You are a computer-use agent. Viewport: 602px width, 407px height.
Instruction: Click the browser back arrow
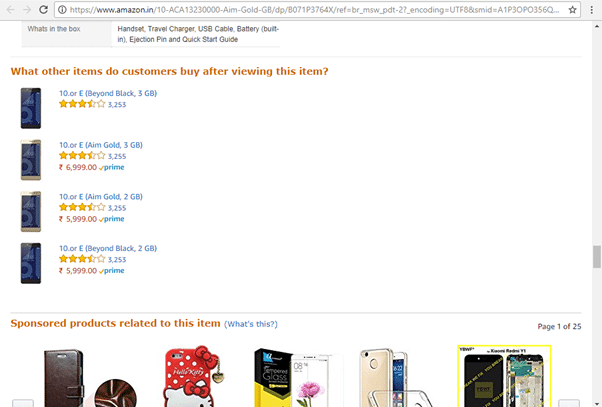(9, 9)
